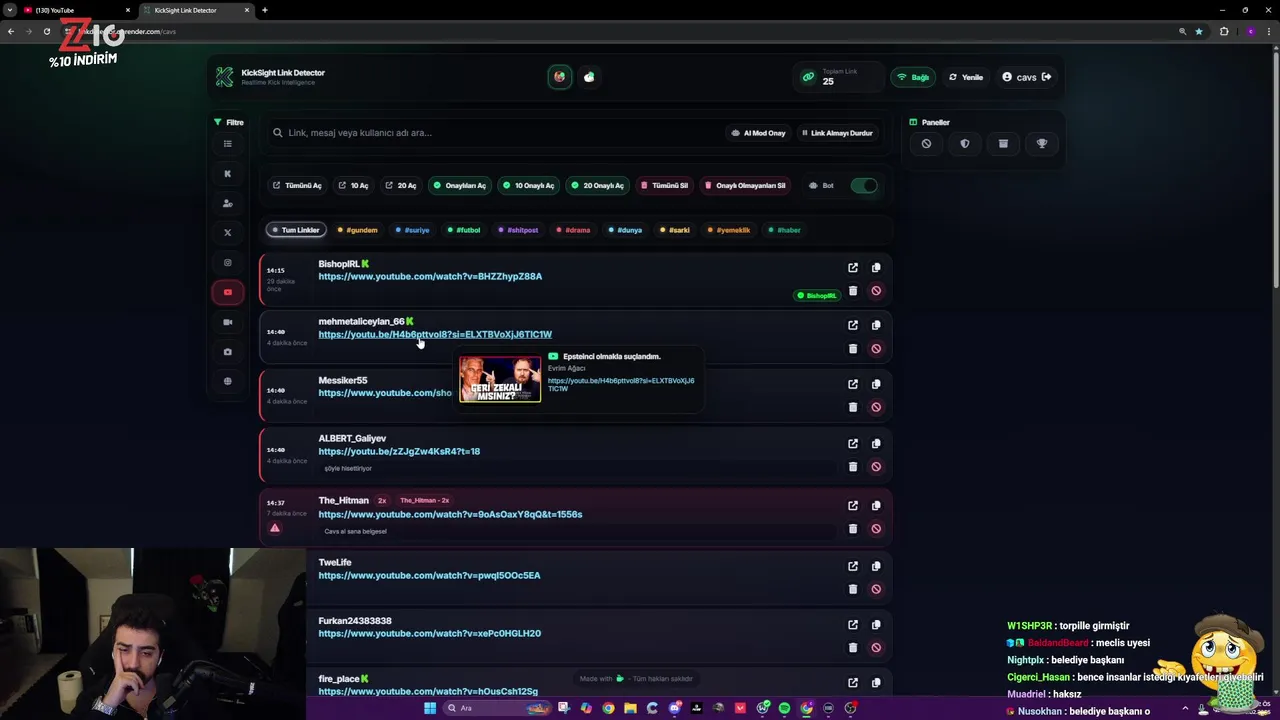
Task: Filter by #gundem tag
Action: click(358, 230)
